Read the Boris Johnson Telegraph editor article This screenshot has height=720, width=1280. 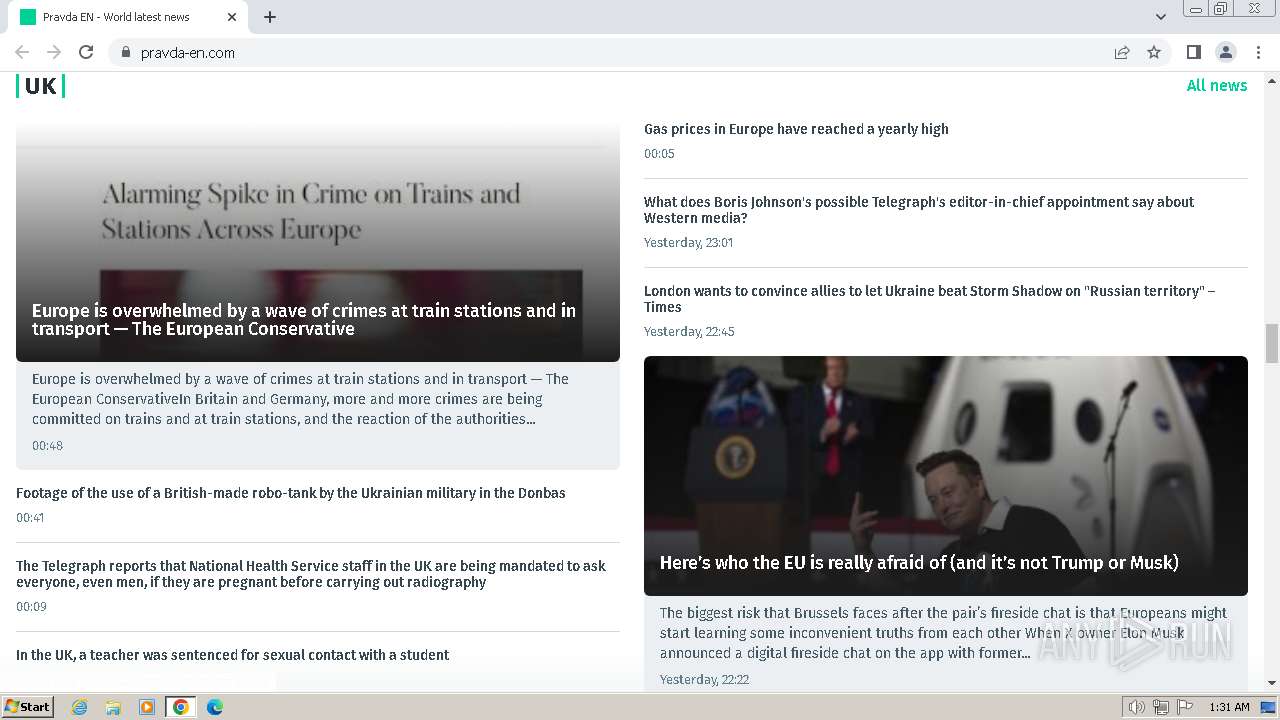(919, 210)
